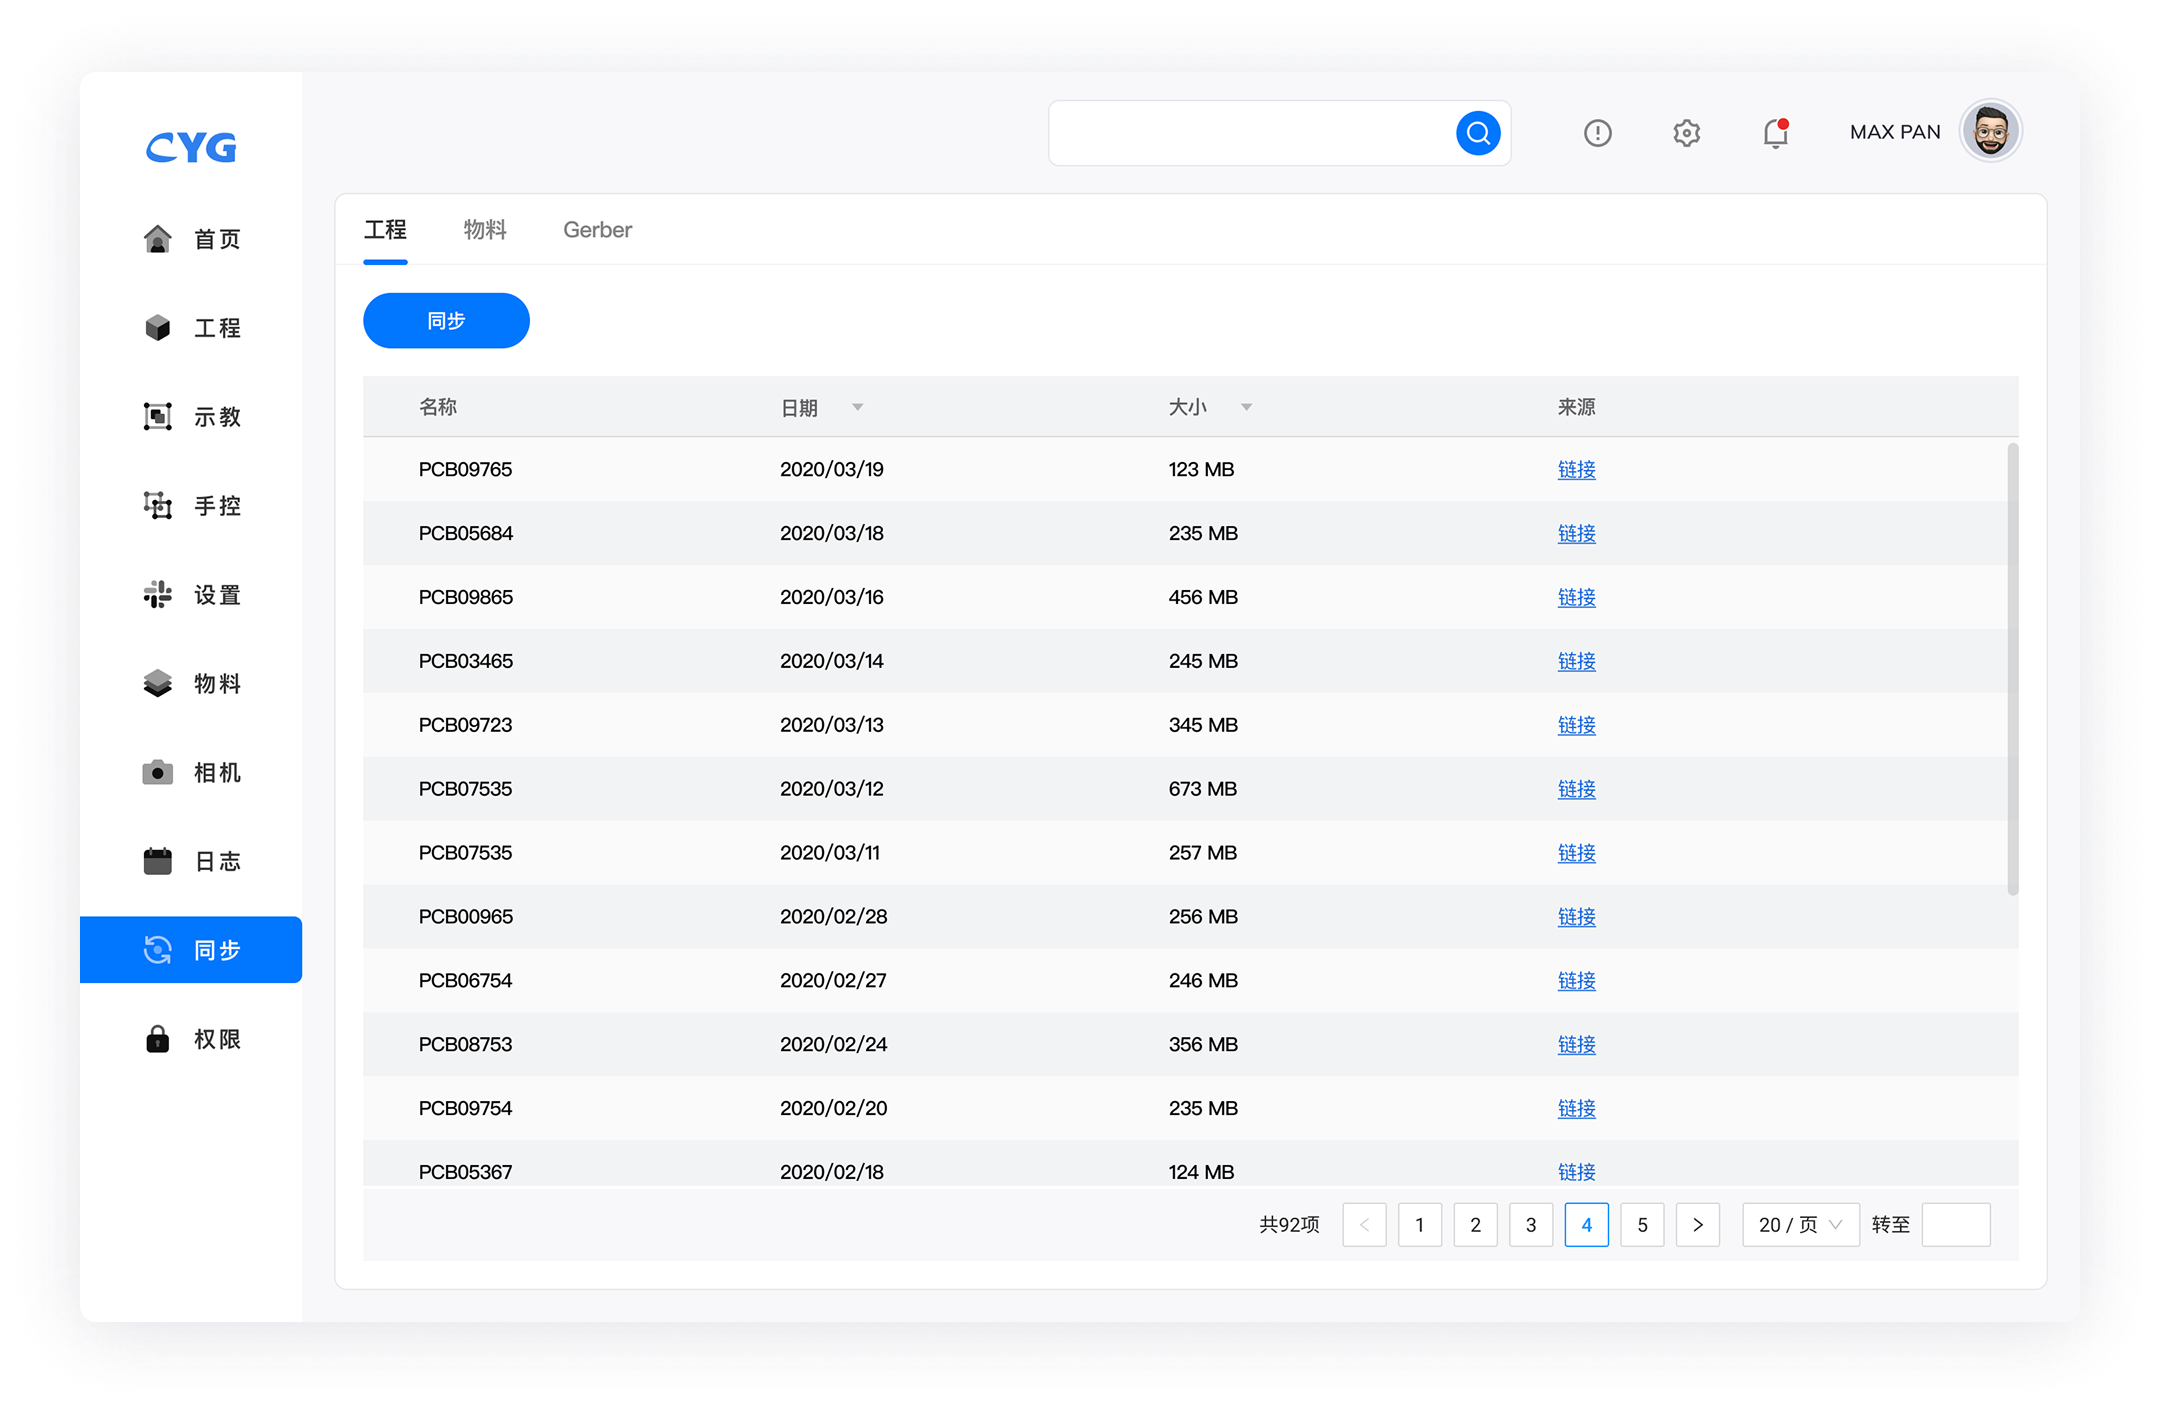2160x1410 pixels.
Task: Click the date 2020/03/16 cell
Action: 832,597
